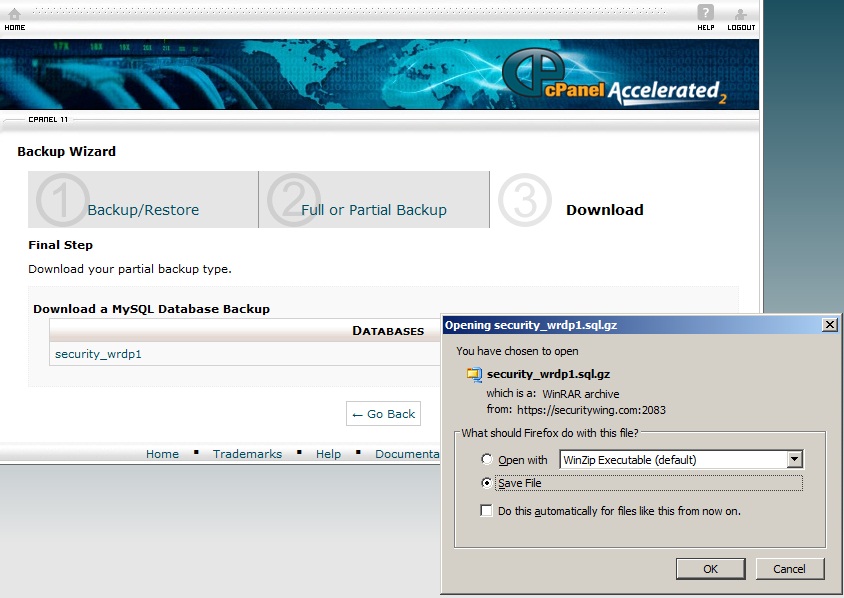
Task: Click Download a MySQL Database Backup heading
Action: [151, 309]
